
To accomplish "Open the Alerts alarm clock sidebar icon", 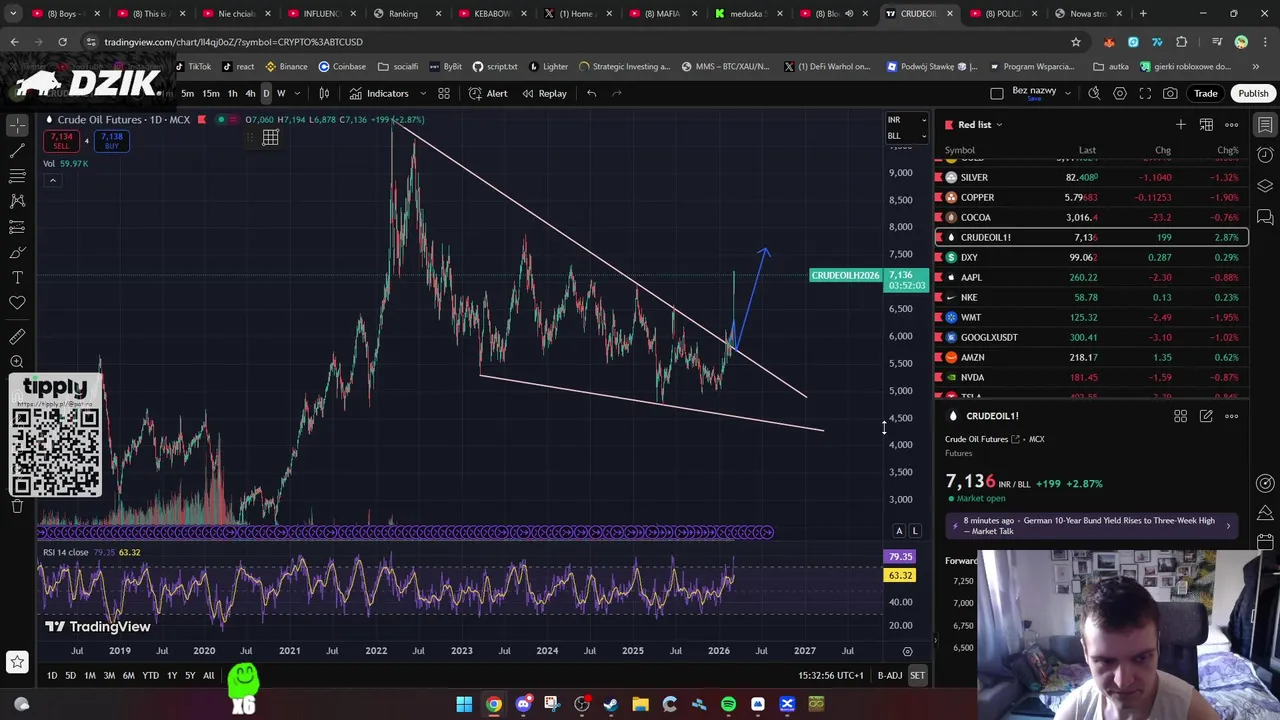I will [x=1265, y=155].
